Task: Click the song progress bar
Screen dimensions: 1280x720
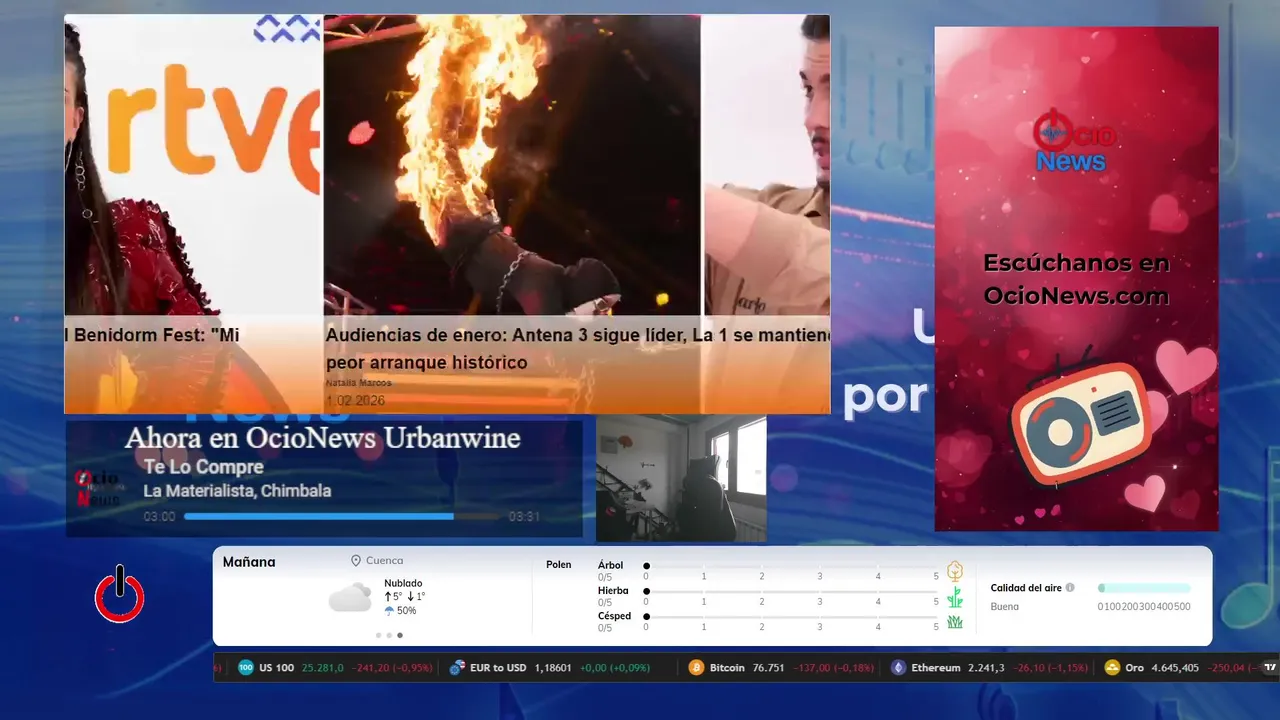Action: pos(341,517)
